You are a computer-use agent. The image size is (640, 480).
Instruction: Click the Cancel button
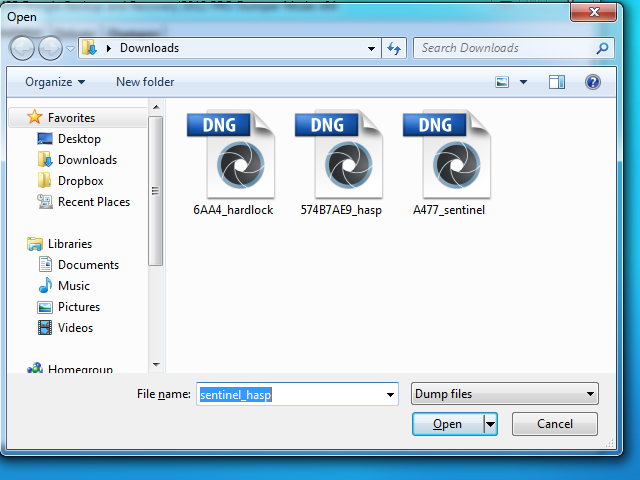click(x=555, y=424)
